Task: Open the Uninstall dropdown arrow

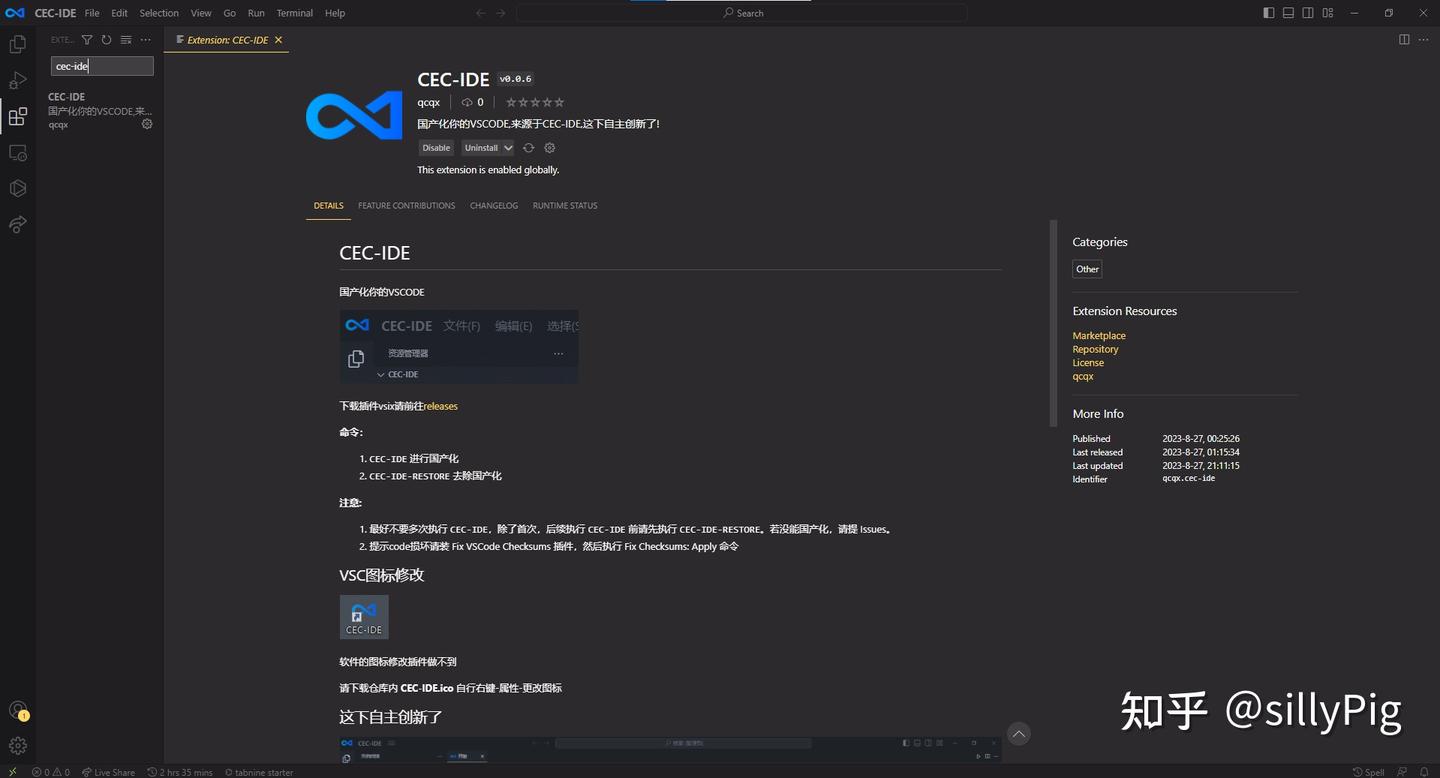Action: [x=506, y=147]
